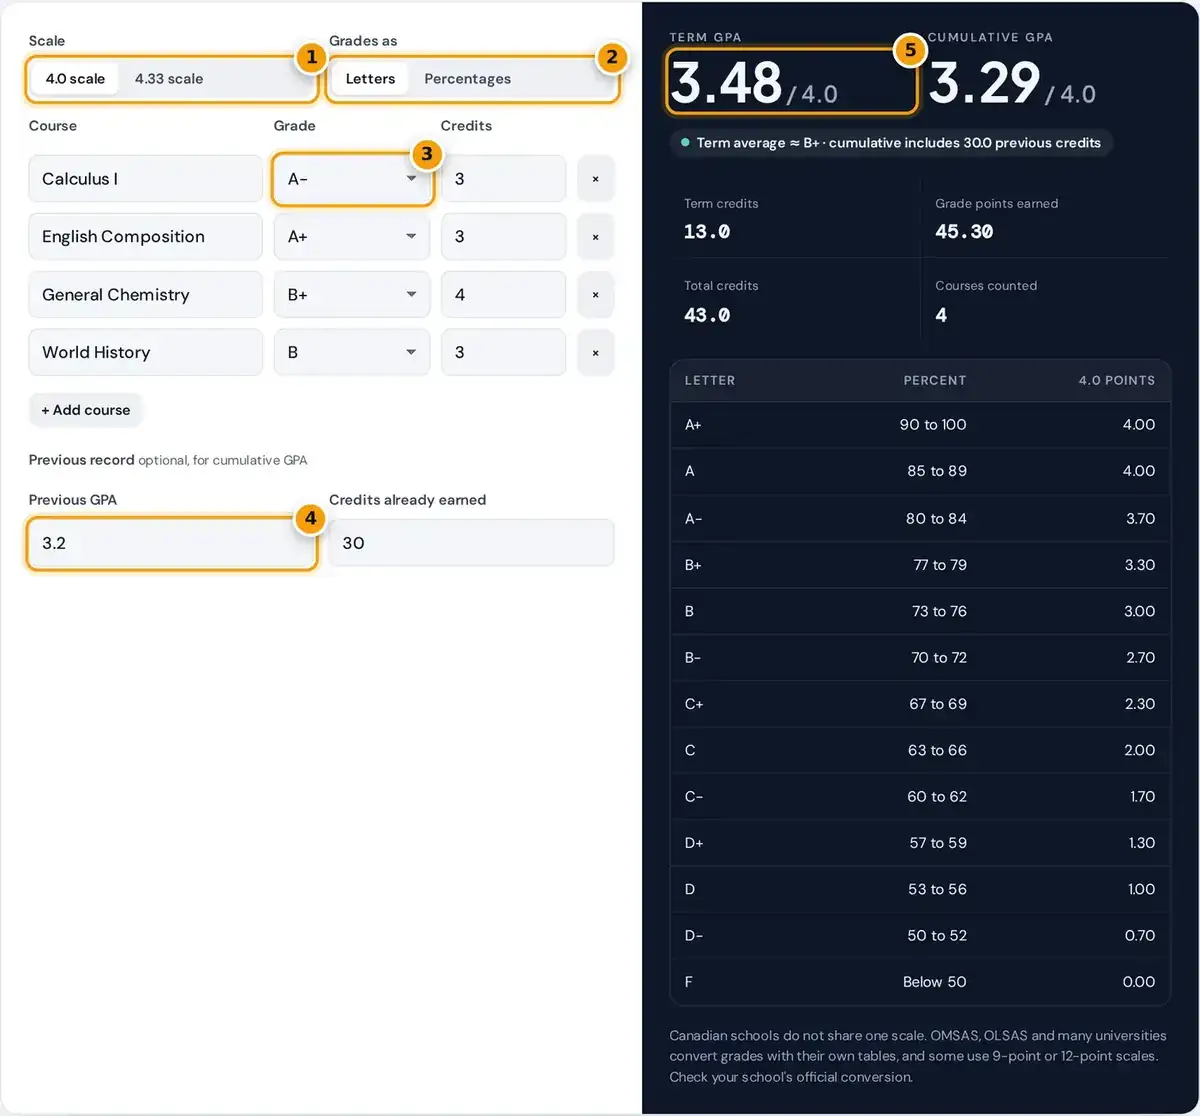Expand the General Chemistry grade dropdown
1200x1116 pixels.
tap(352, 295)
